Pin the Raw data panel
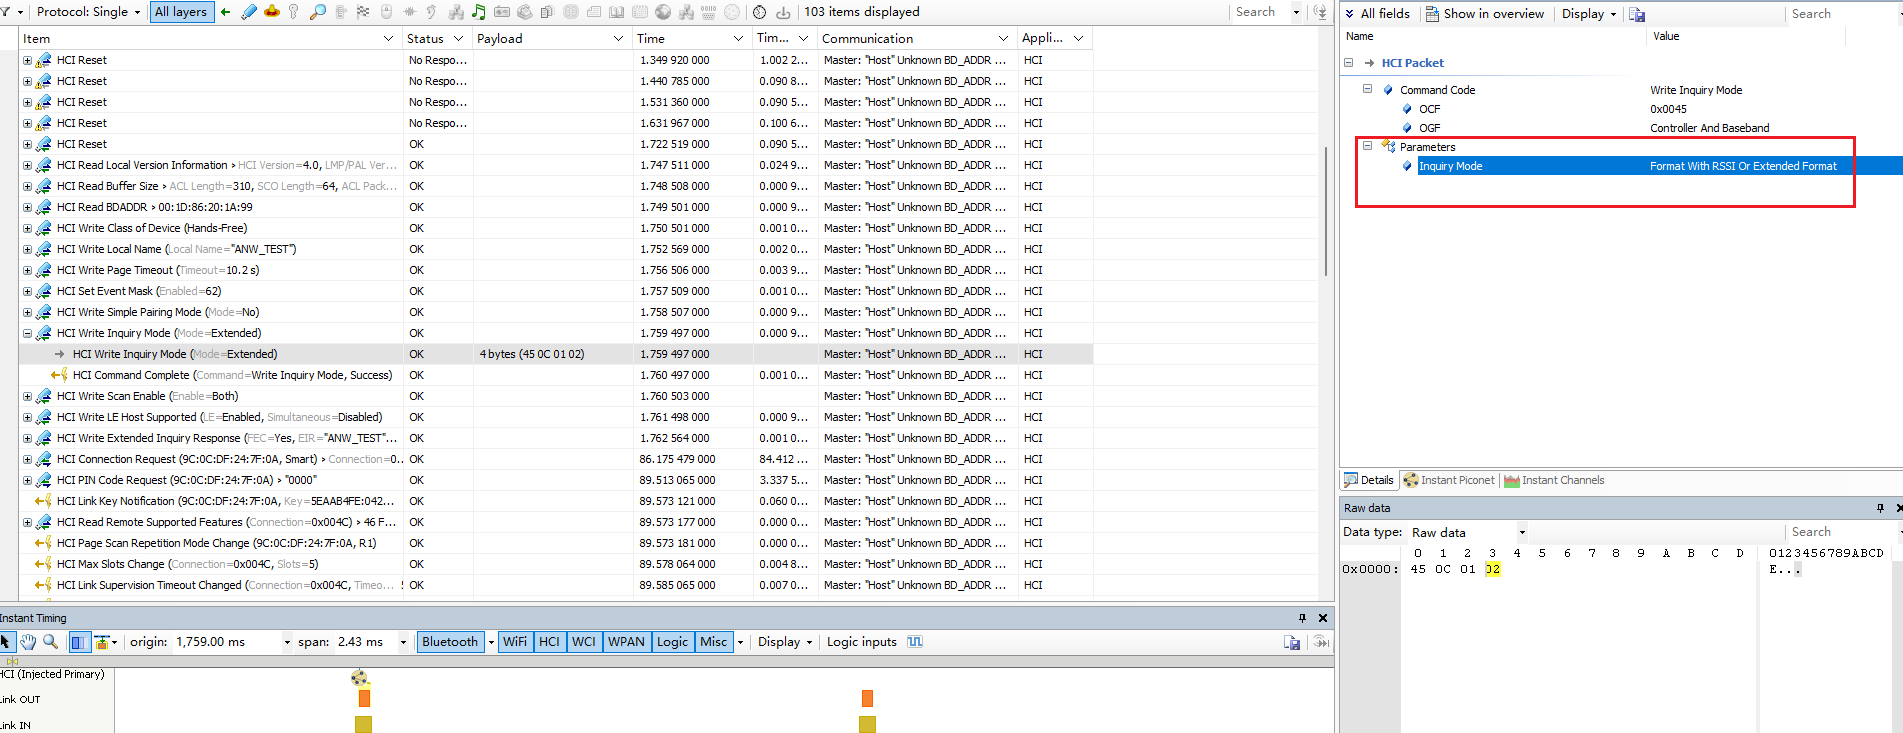Image resolution: width=1903 pixels, height=733 pixels. coord(1880,508)
